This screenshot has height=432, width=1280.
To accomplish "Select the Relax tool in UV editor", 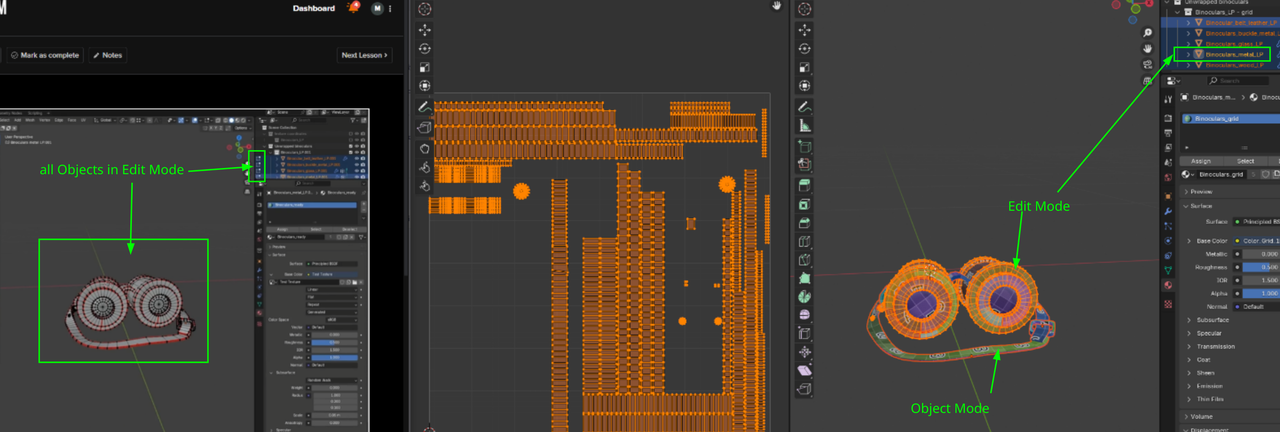I will coord(425,167).
